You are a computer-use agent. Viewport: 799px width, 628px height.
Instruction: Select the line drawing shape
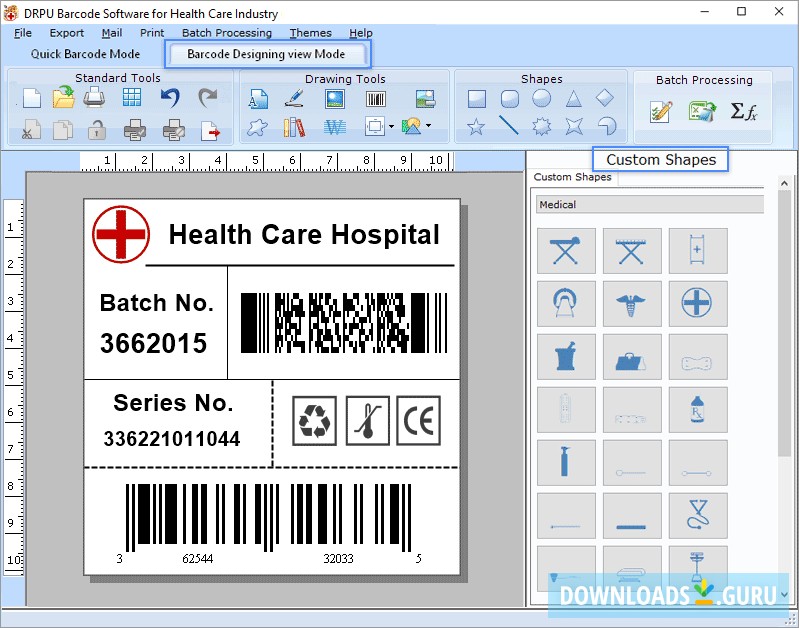509,125
